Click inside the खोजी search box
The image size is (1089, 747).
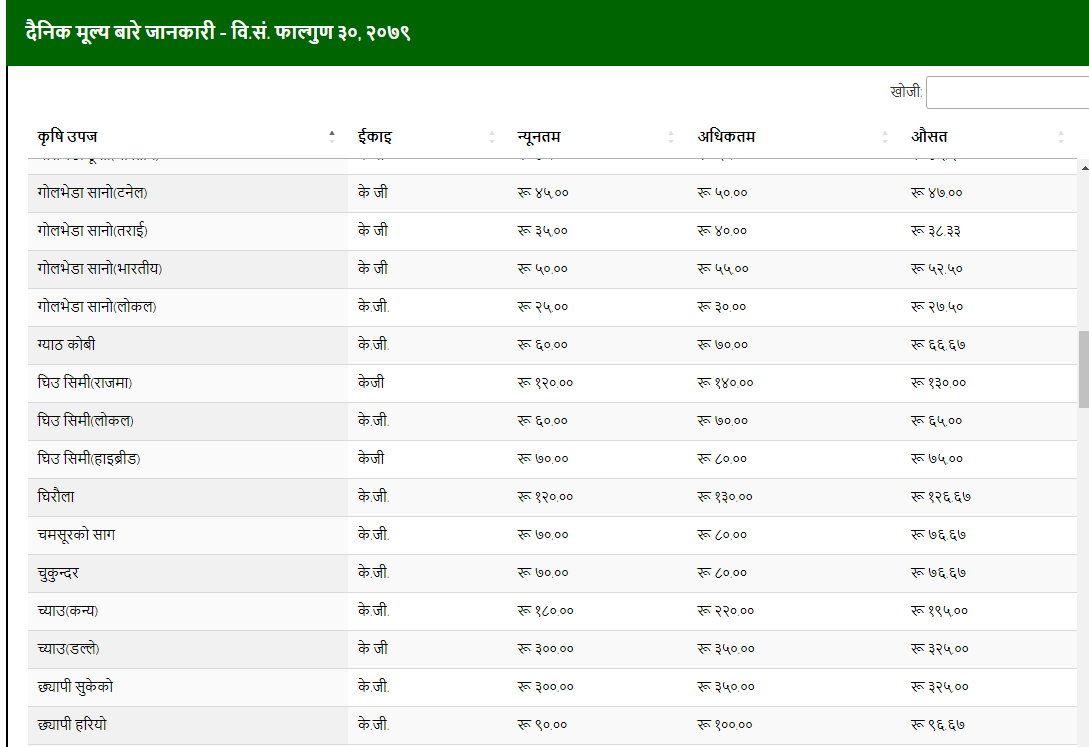1006,92
